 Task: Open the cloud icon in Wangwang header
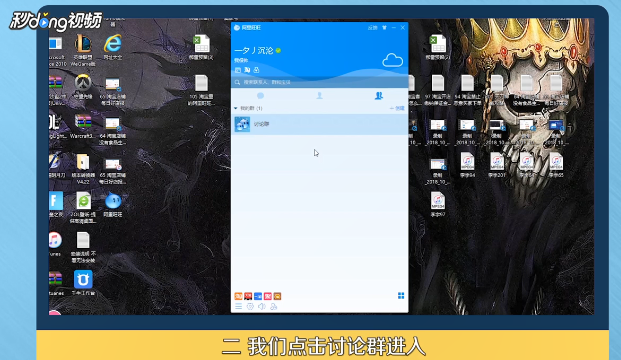[392, 61]
